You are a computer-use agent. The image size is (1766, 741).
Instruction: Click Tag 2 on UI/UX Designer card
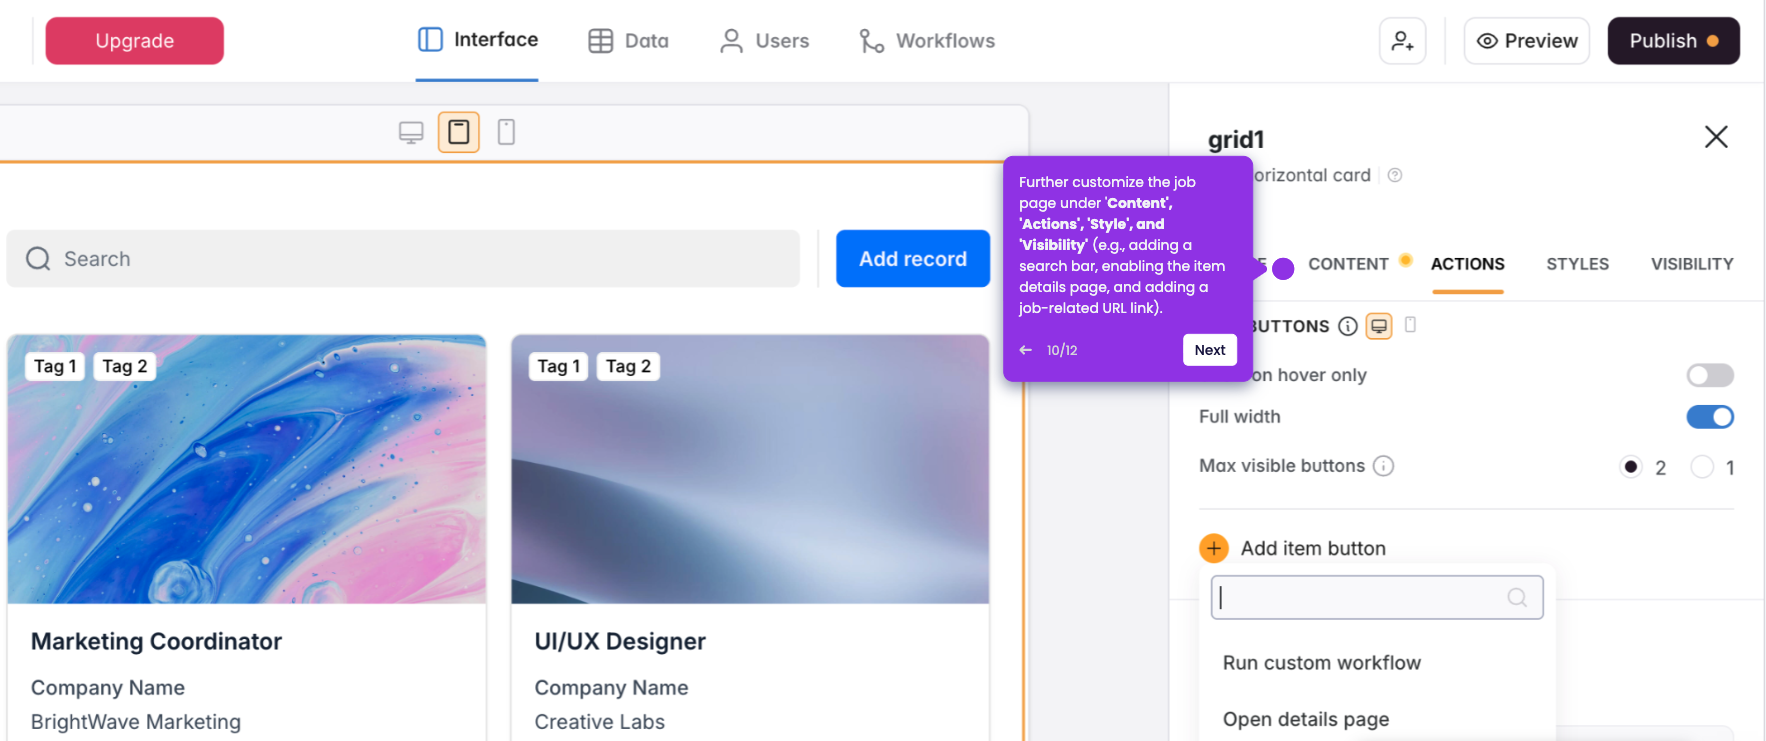point(628,366)
